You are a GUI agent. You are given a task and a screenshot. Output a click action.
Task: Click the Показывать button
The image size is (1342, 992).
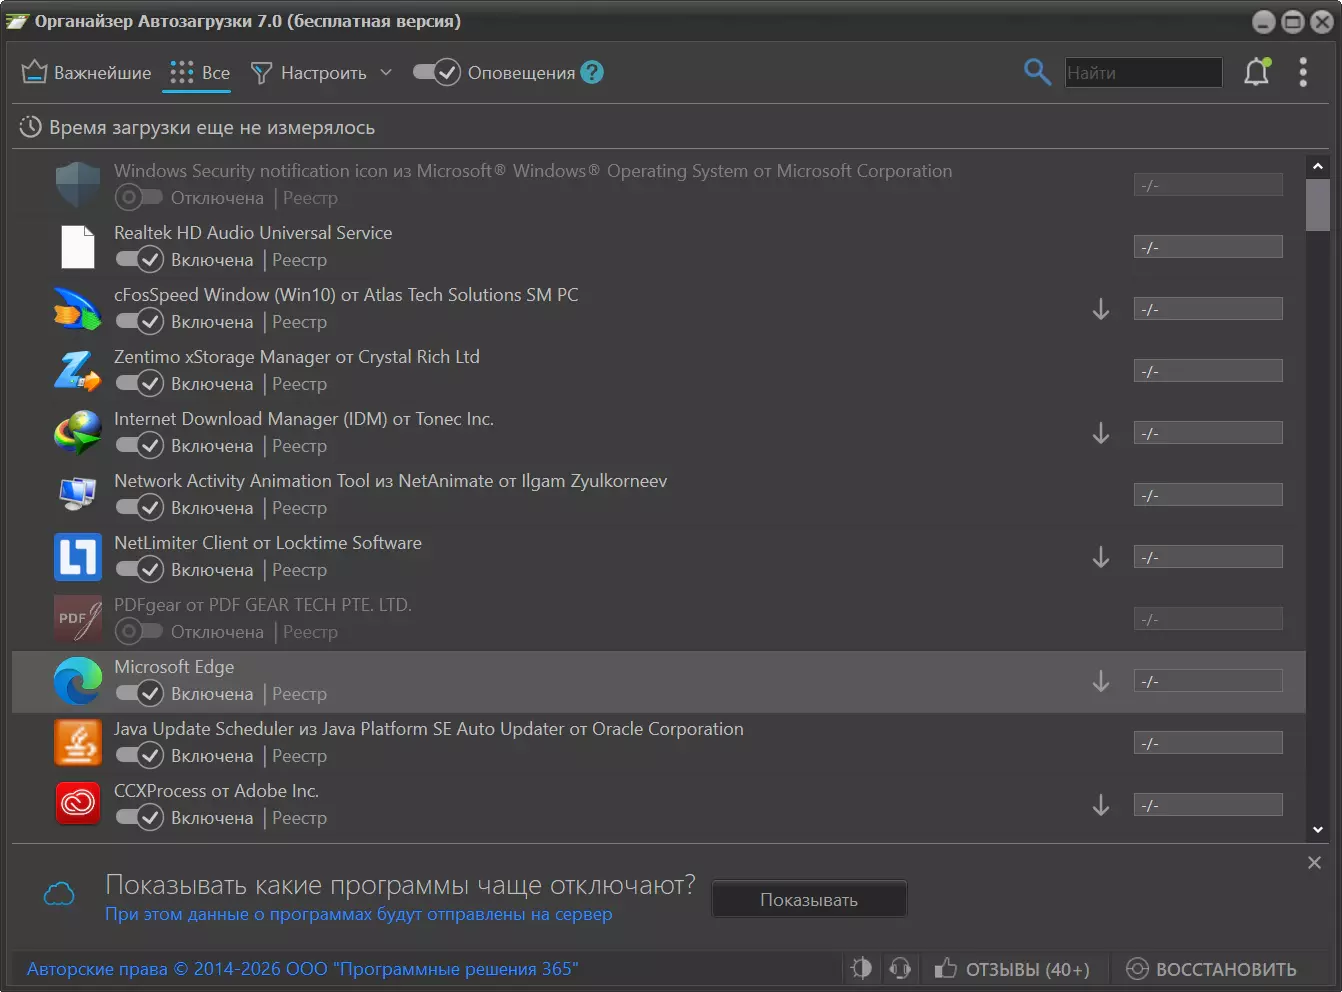click(x=809, y=899)
